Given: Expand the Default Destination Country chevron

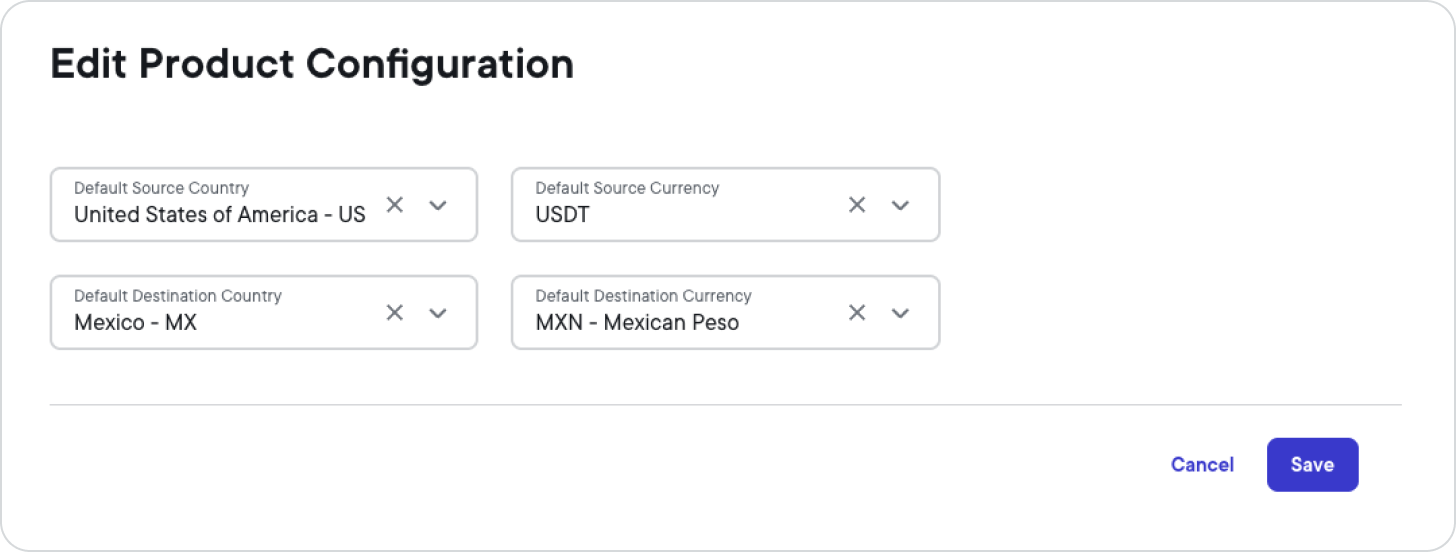Looking at the screenshot, I should pos(437,313).
